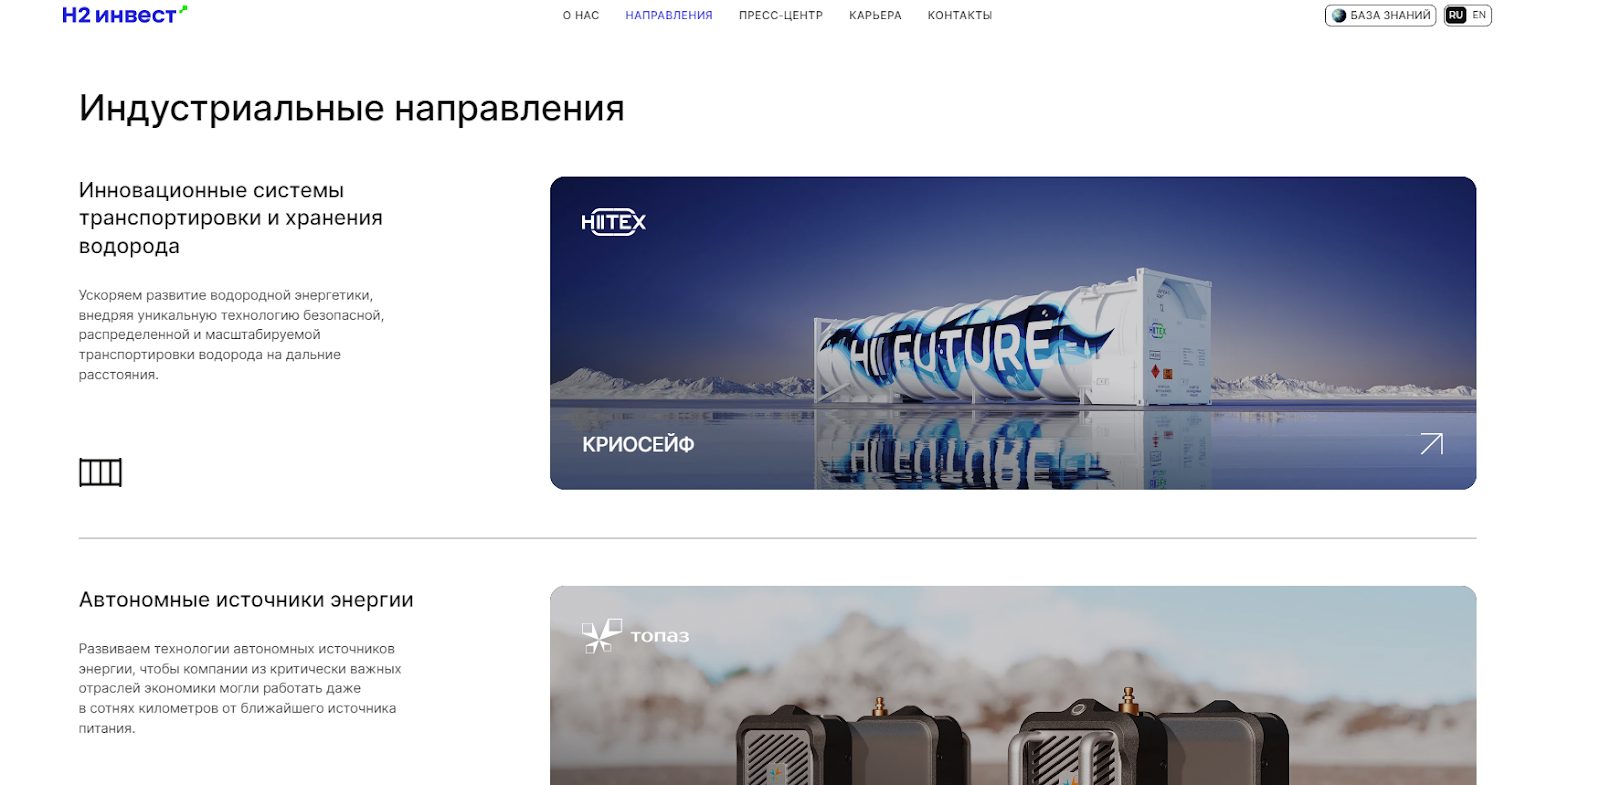Click the Топаз generators banner image
The image size is (1600, 785).
click(x=1012, y=686)
